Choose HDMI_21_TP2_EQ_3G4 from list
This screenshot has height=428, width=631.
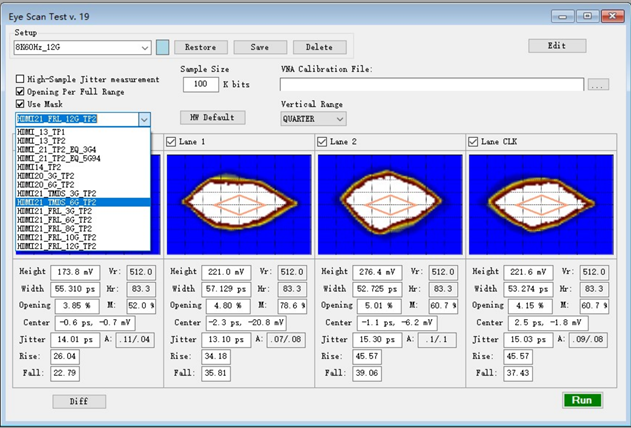click(83, 150)
